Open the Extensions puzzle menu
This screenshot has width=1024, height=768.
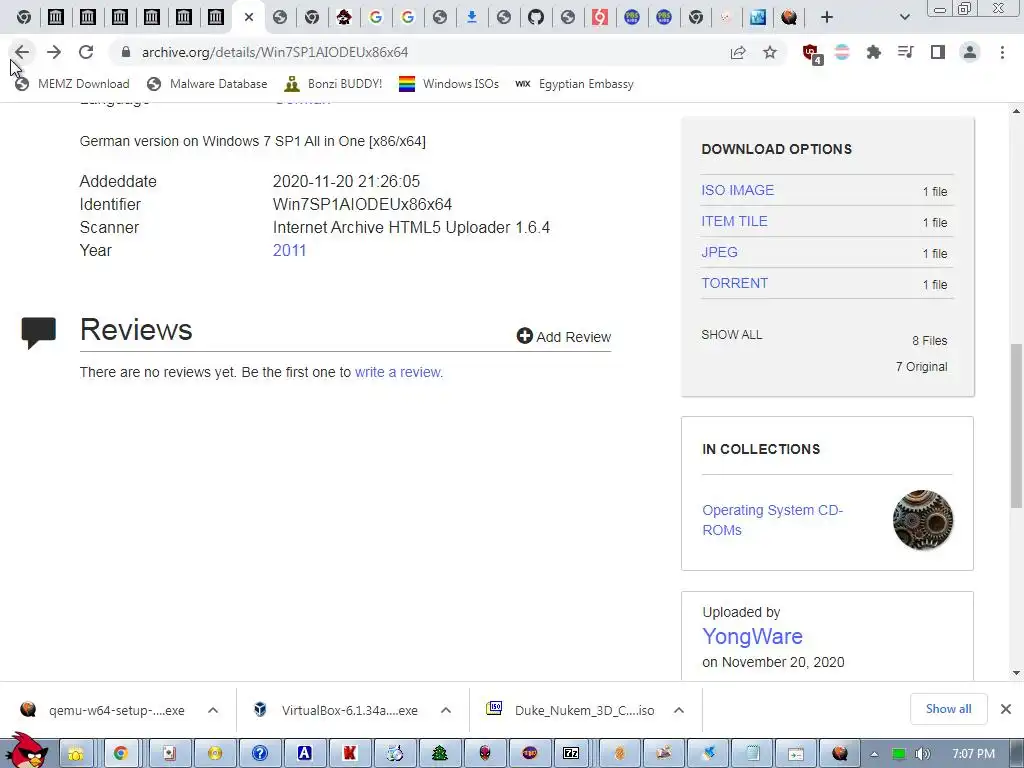[x=874, y=52]
